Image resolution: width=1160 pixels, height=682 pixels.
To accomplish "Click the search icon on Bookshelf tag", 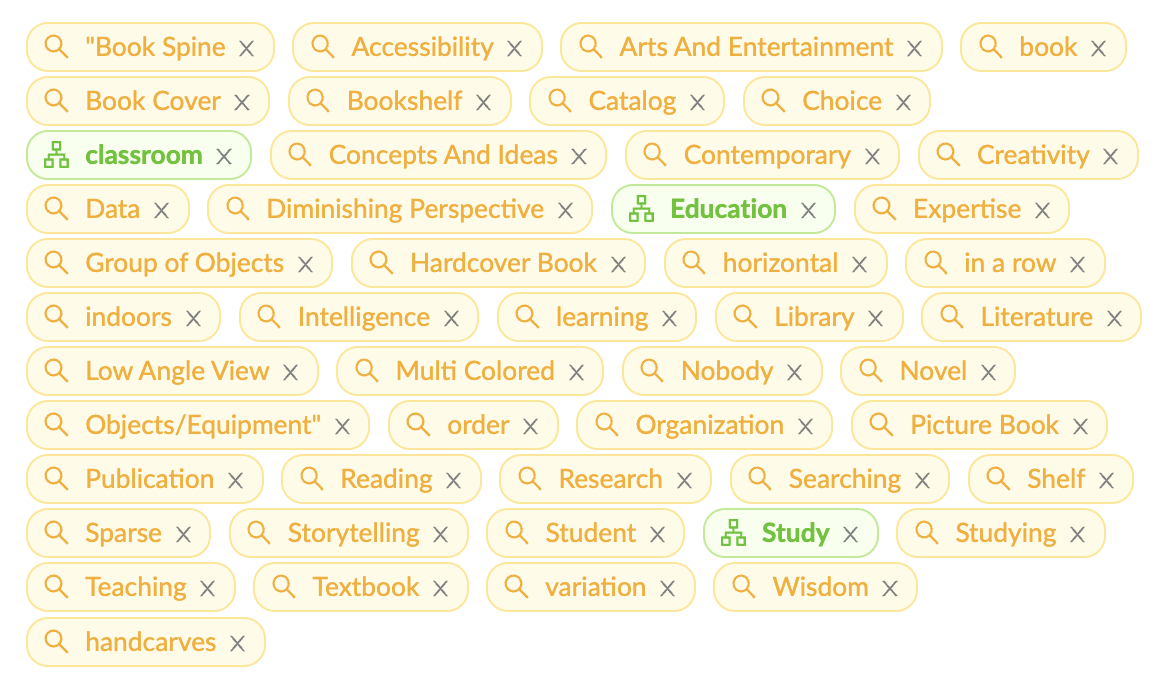I will (x=318, y=100).
